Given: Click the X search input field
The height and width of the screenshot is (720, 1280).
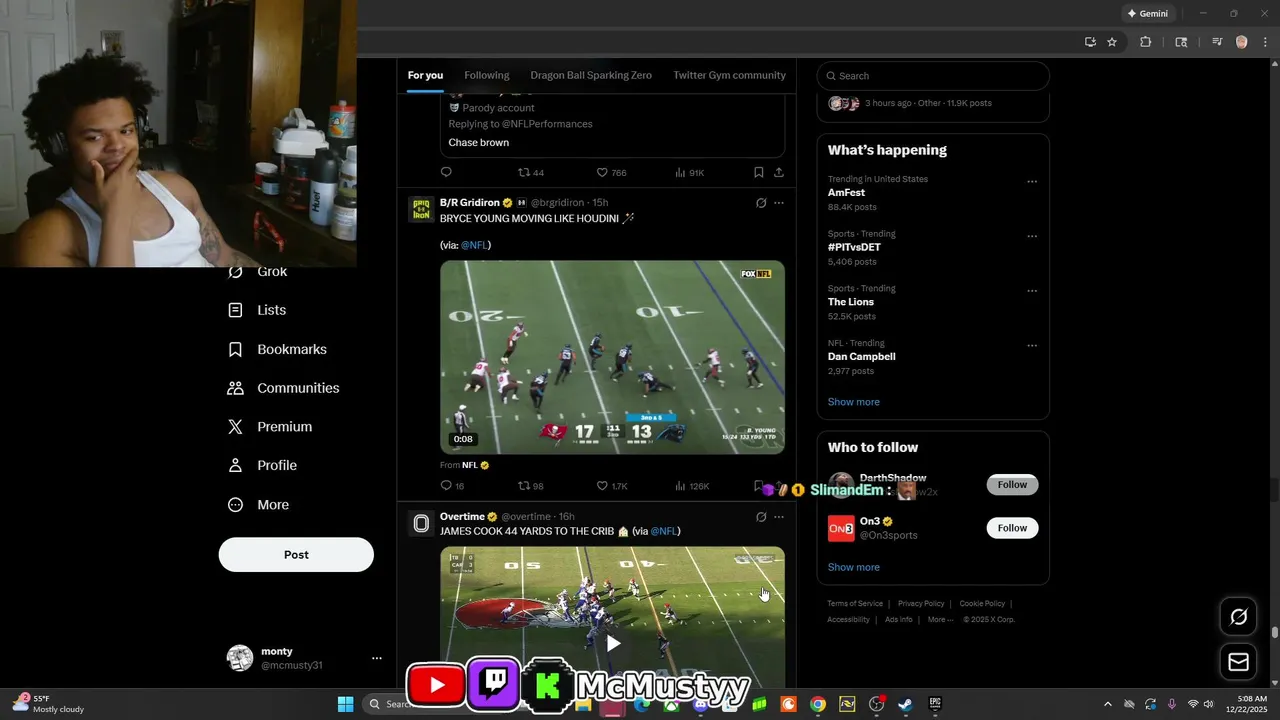Looking at the screenshot, I should click(933, 76).
